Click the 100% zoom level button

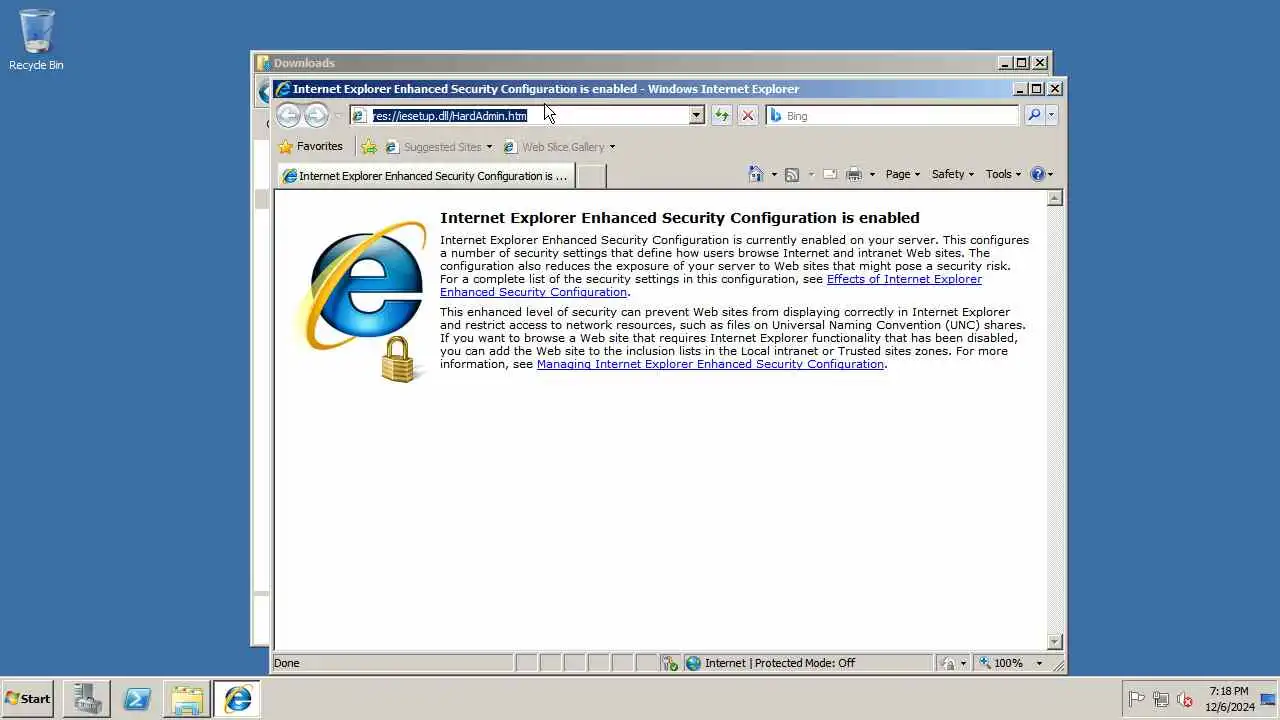click(x=1002, y=663)
